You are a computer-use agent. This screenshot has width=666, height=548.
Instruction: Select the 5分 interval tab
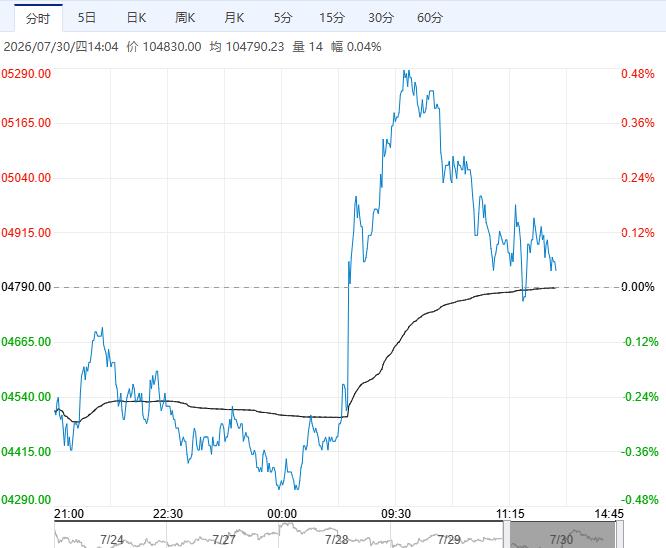pyautogui.click(x=283, y=18)
